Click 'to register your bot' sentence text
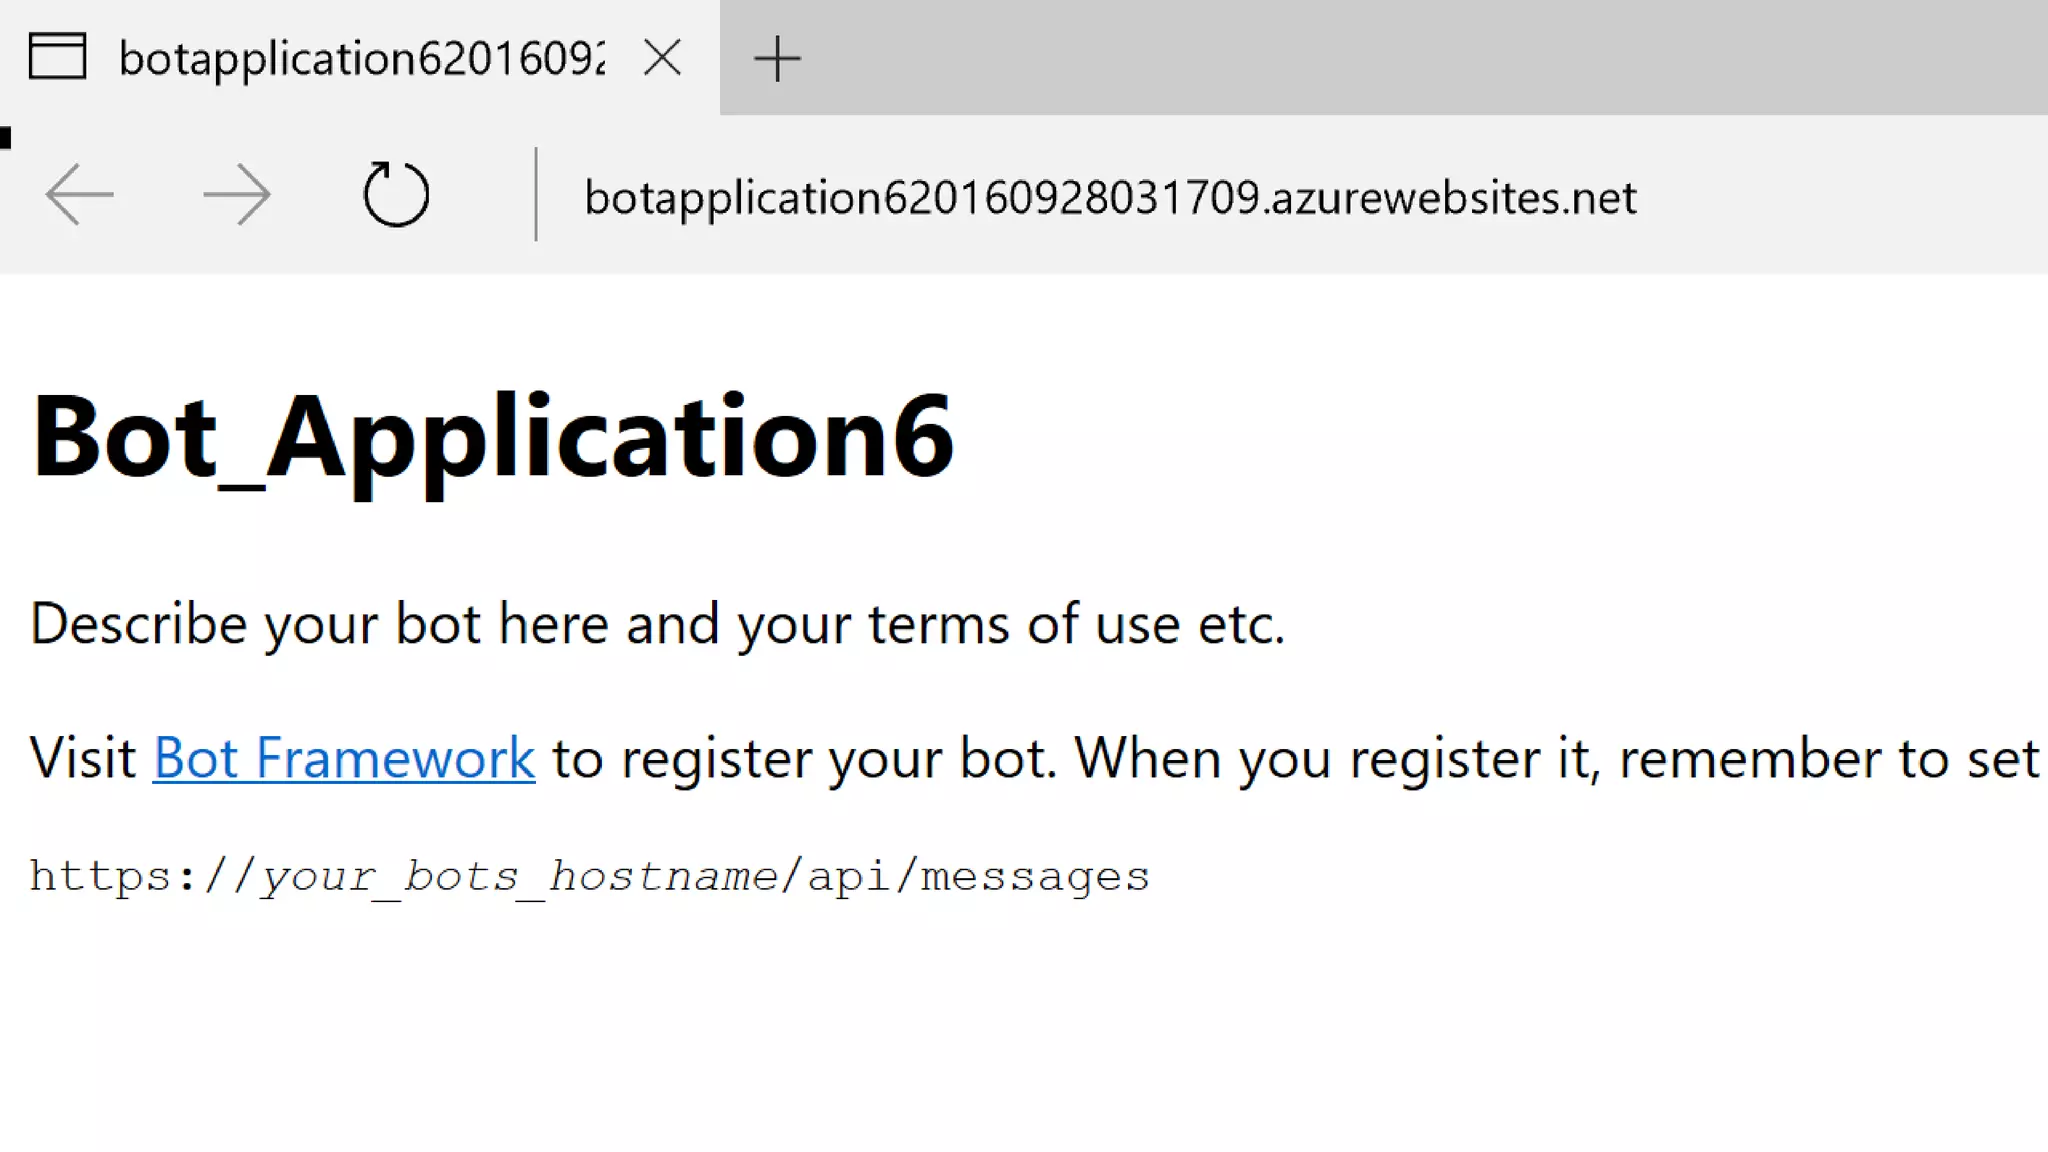Screen dimensions: 2048x1152 pyautogui.click(x=800, y=757)
